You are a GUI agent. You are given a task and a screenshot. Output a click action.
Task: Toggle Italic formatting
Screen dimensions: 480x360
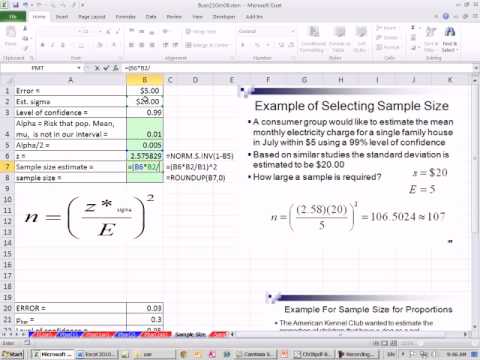[x=52, y=45]
